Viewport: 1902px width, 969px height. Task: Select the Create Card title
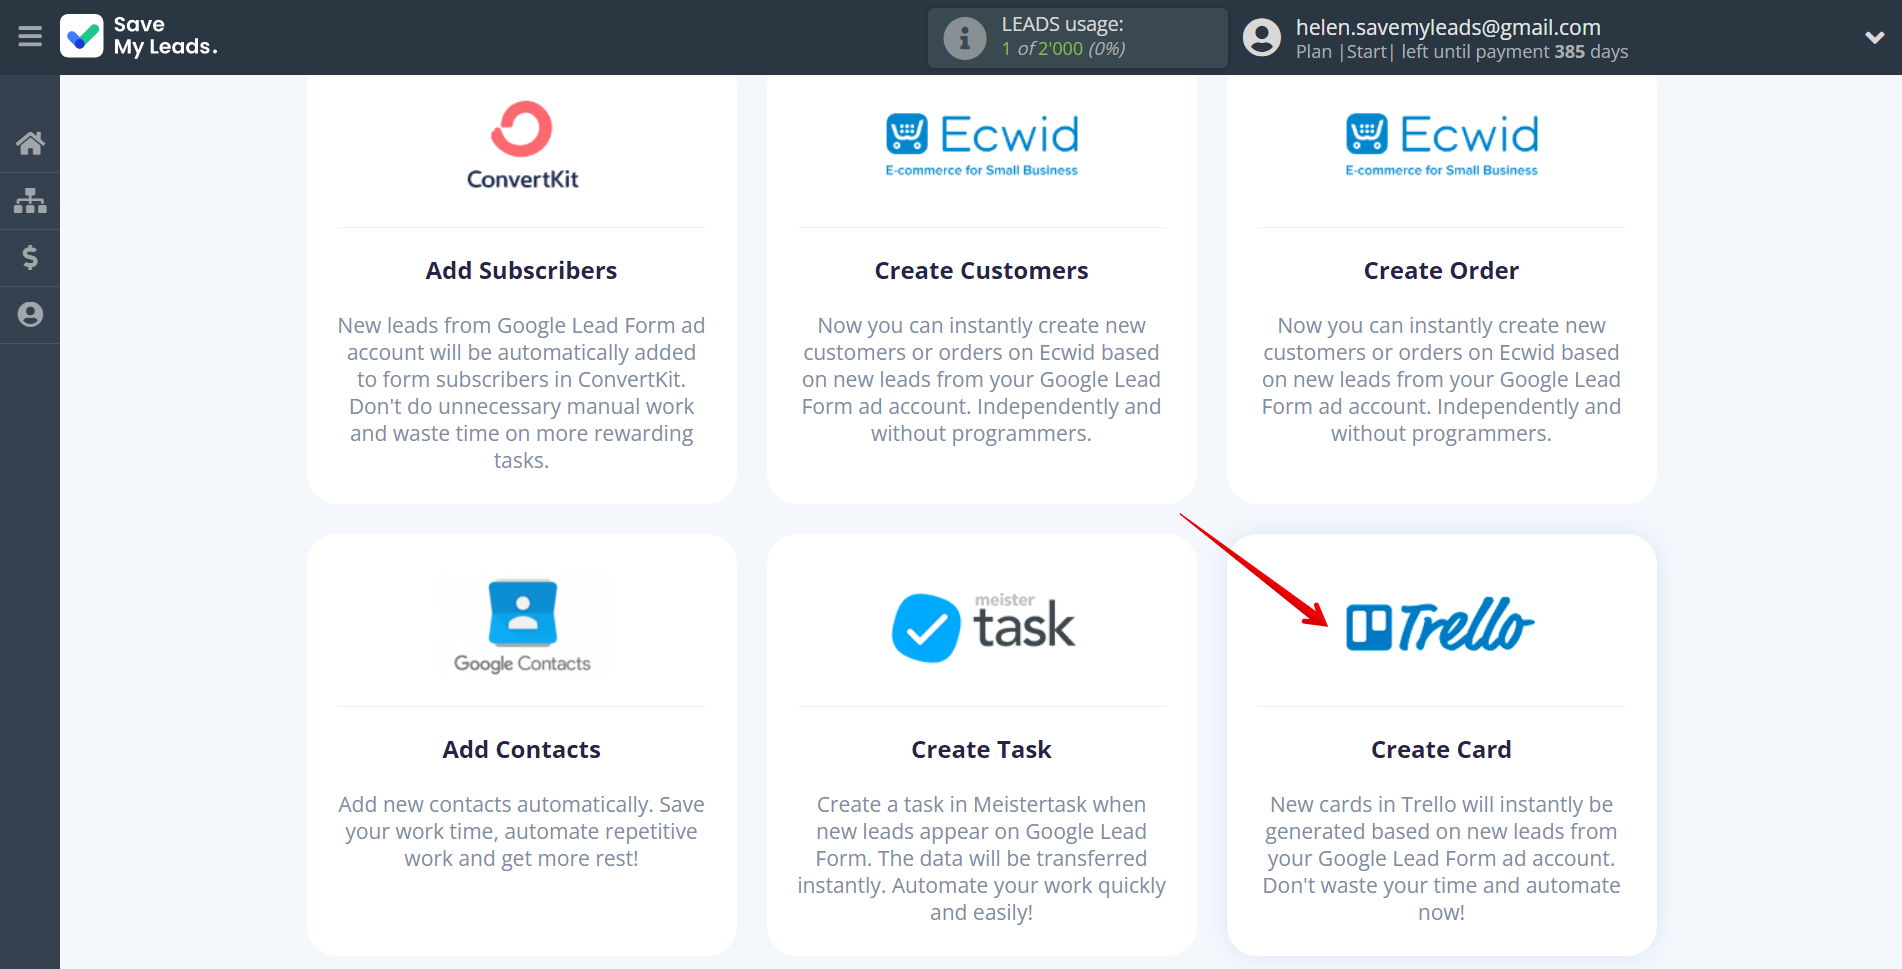coord(1441,750)
